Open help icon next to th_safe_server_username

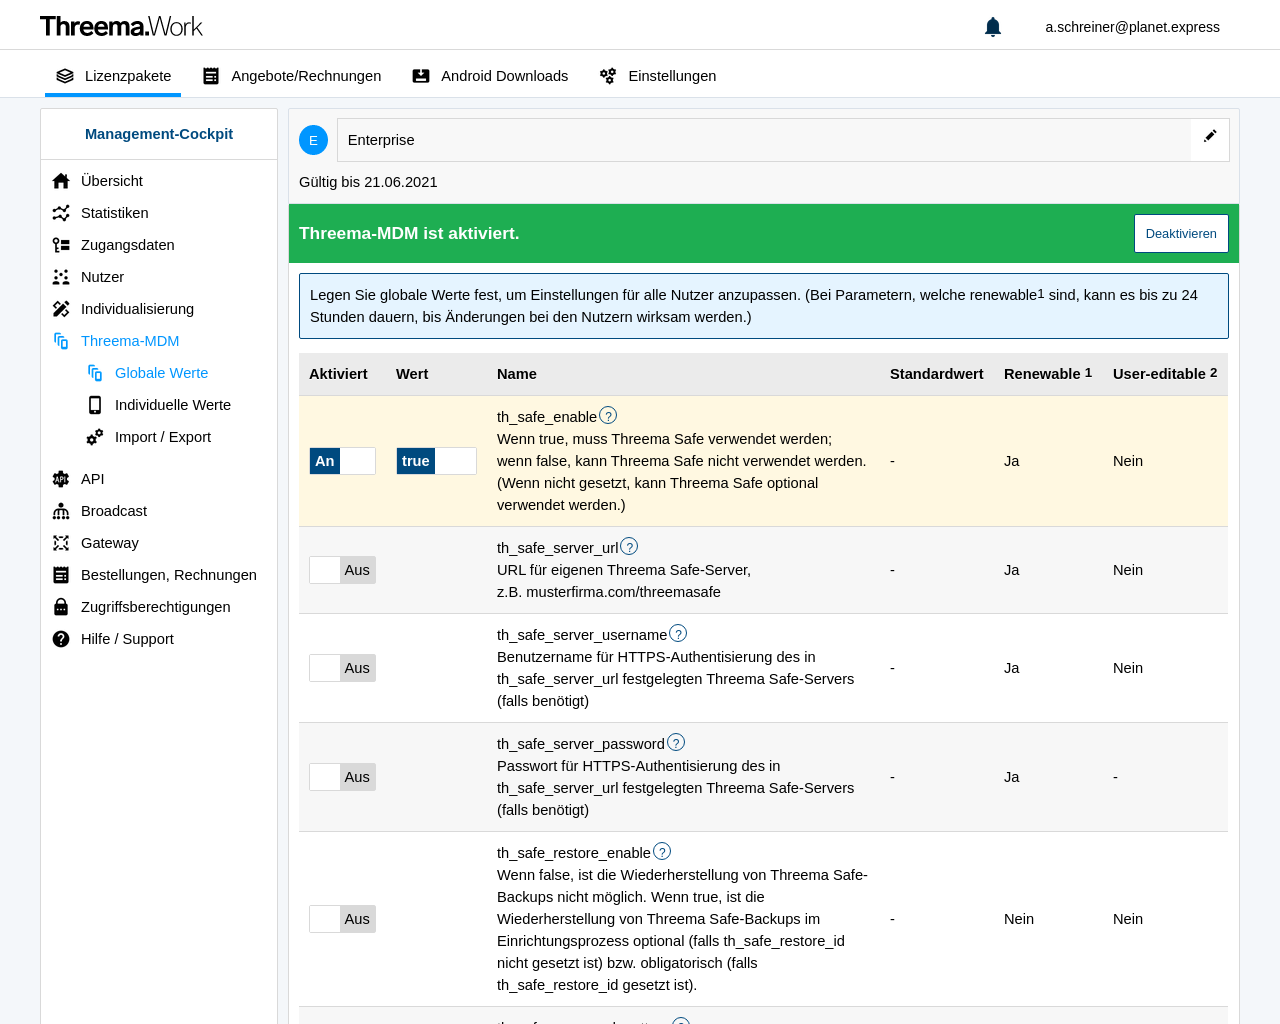tap(678, 633)
